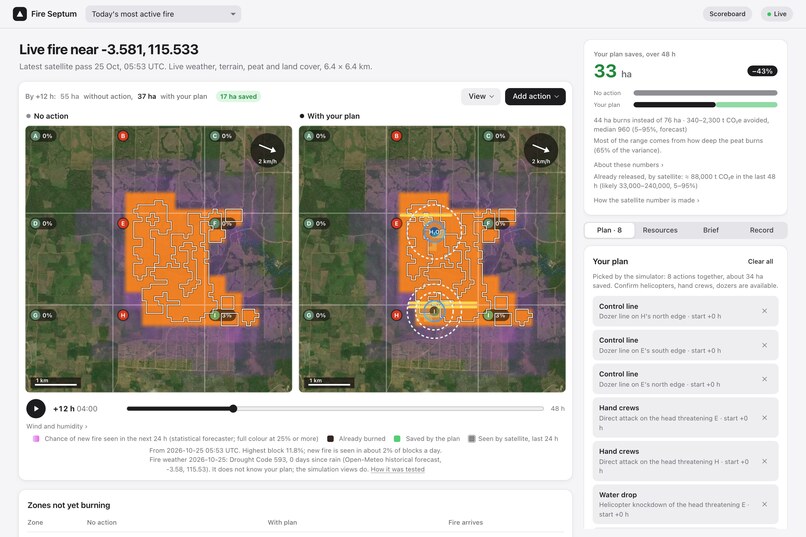Switch to the Record tab
806x537 pixels.
[761, 230]
